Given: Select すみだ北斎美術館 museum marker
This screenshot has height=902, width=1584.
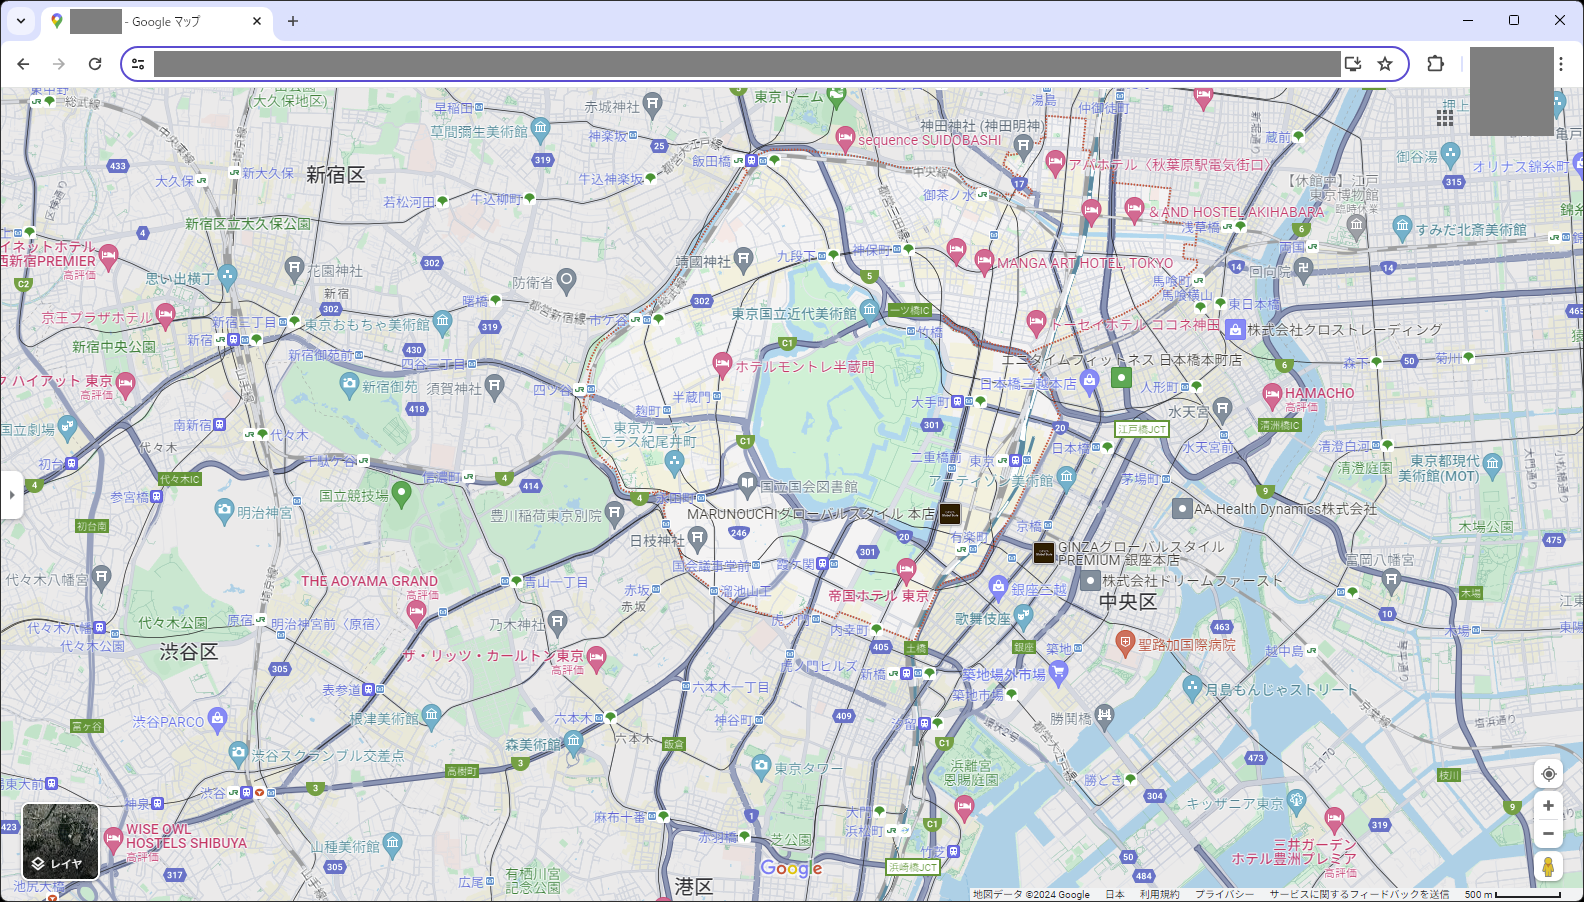Looking at the screenshot, I should 1403,226.
